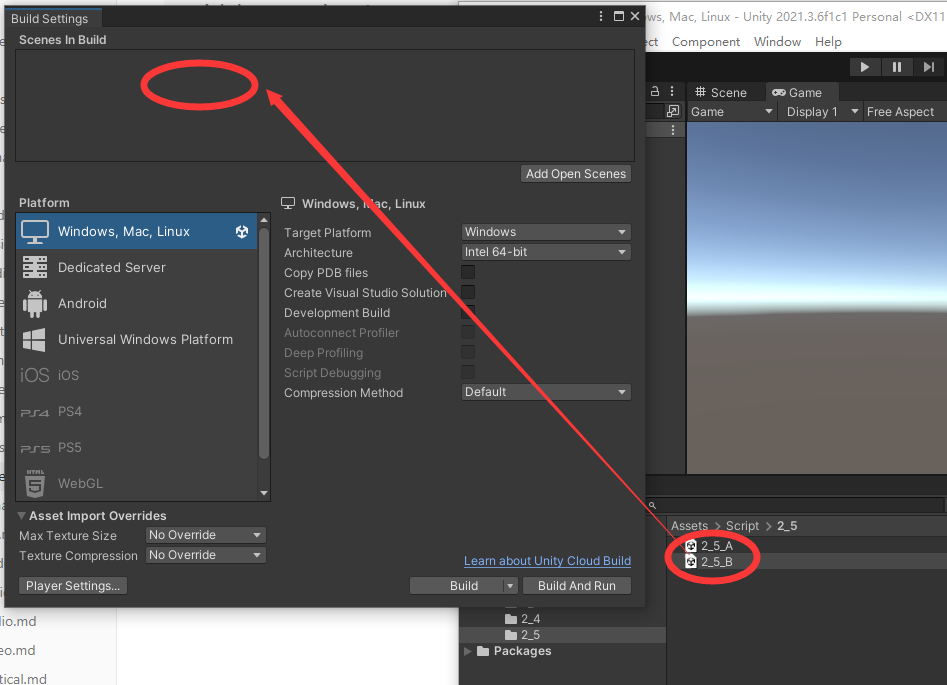
Task: Open Build Settings kebab menu
Action: tap(601, 16)
